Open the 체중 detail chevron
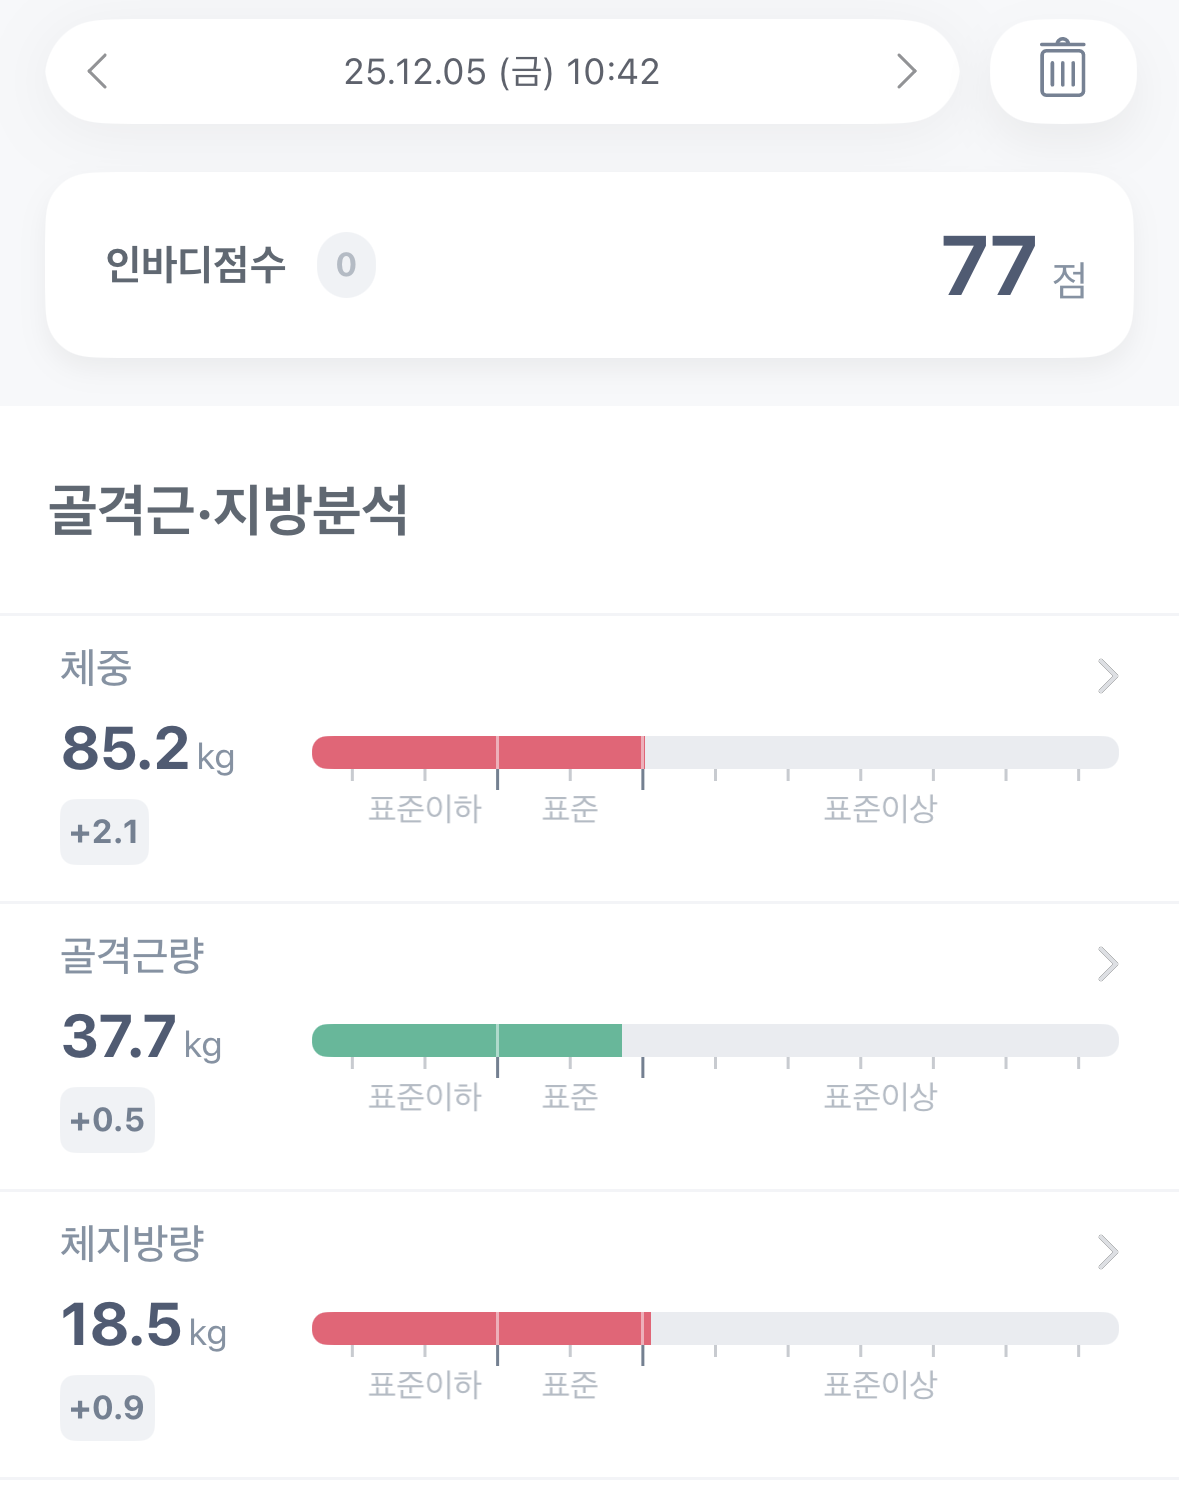 (x=1107, y=676)
